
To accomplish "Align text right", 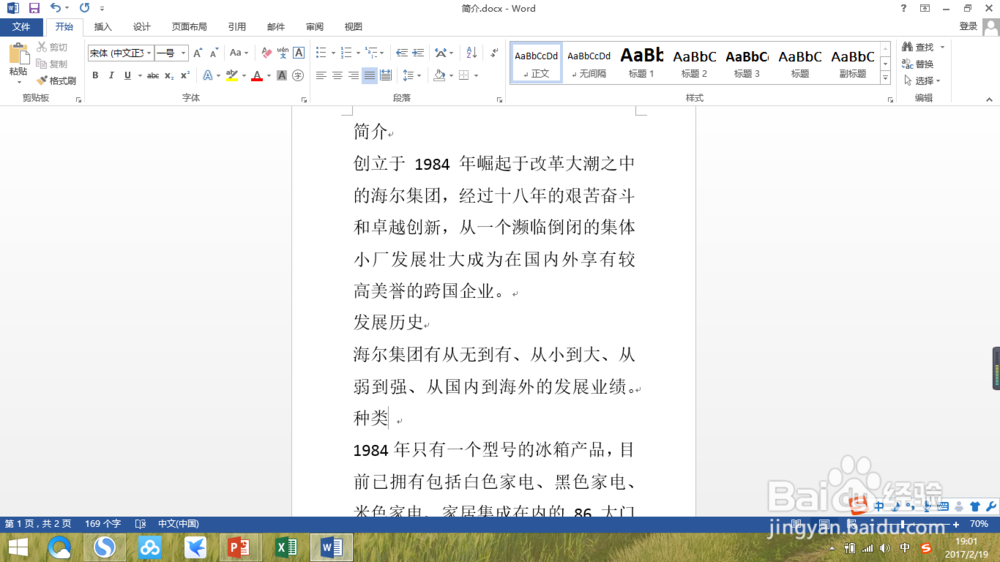I will click(353, 76).
